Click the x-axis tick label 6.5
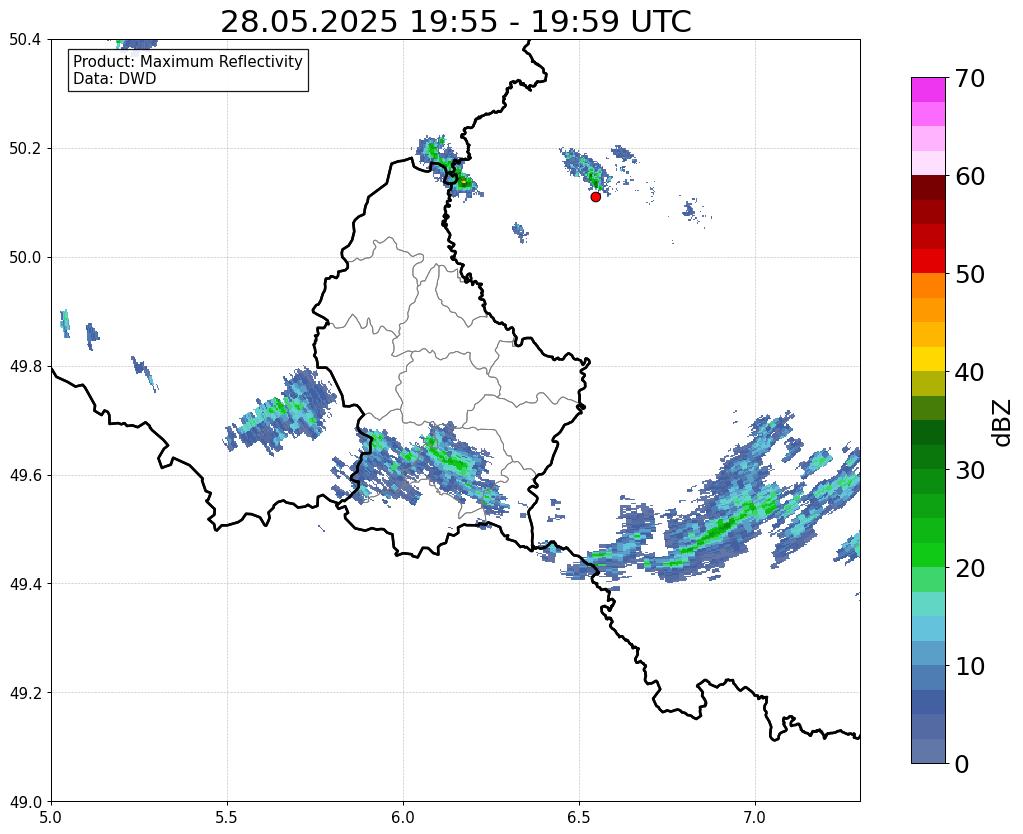Image resolution: width=1023 pixels, height=834 pixels. pos(579,817)
